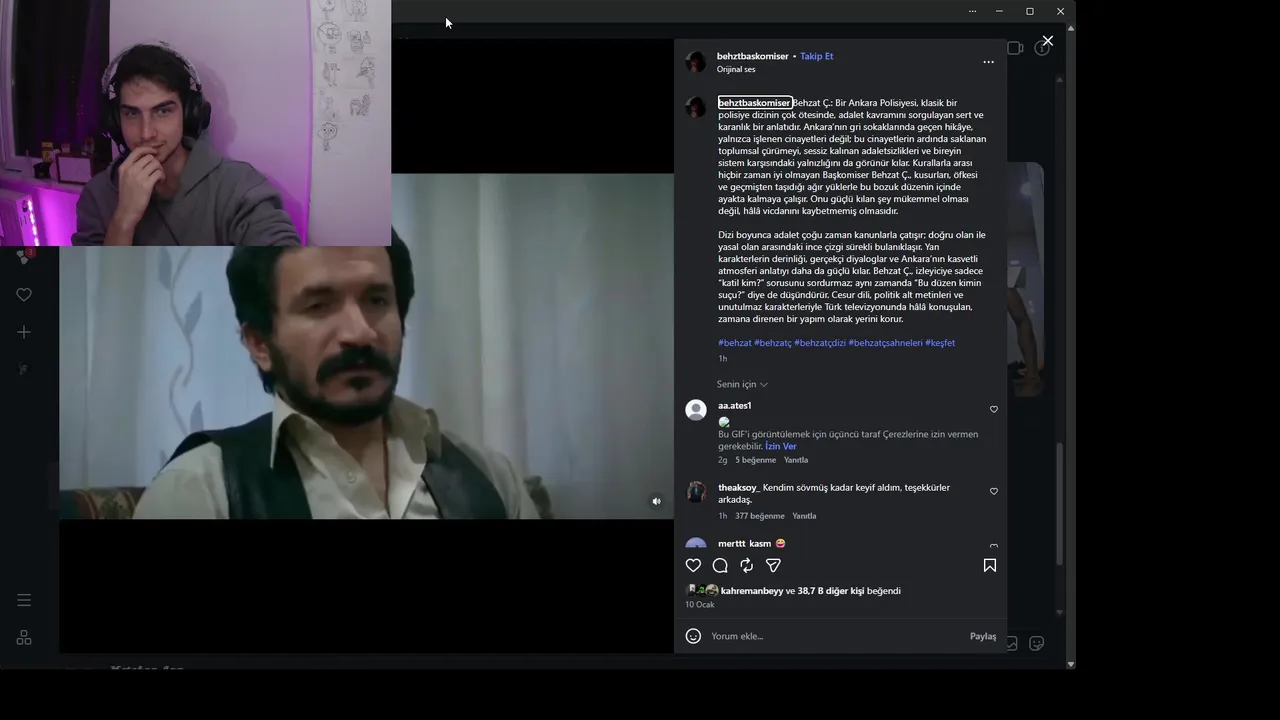The height and width of the screenshot is (720, 1280).
Task: Click '10 Ocak' post date
Action: [x=700, y=605]
